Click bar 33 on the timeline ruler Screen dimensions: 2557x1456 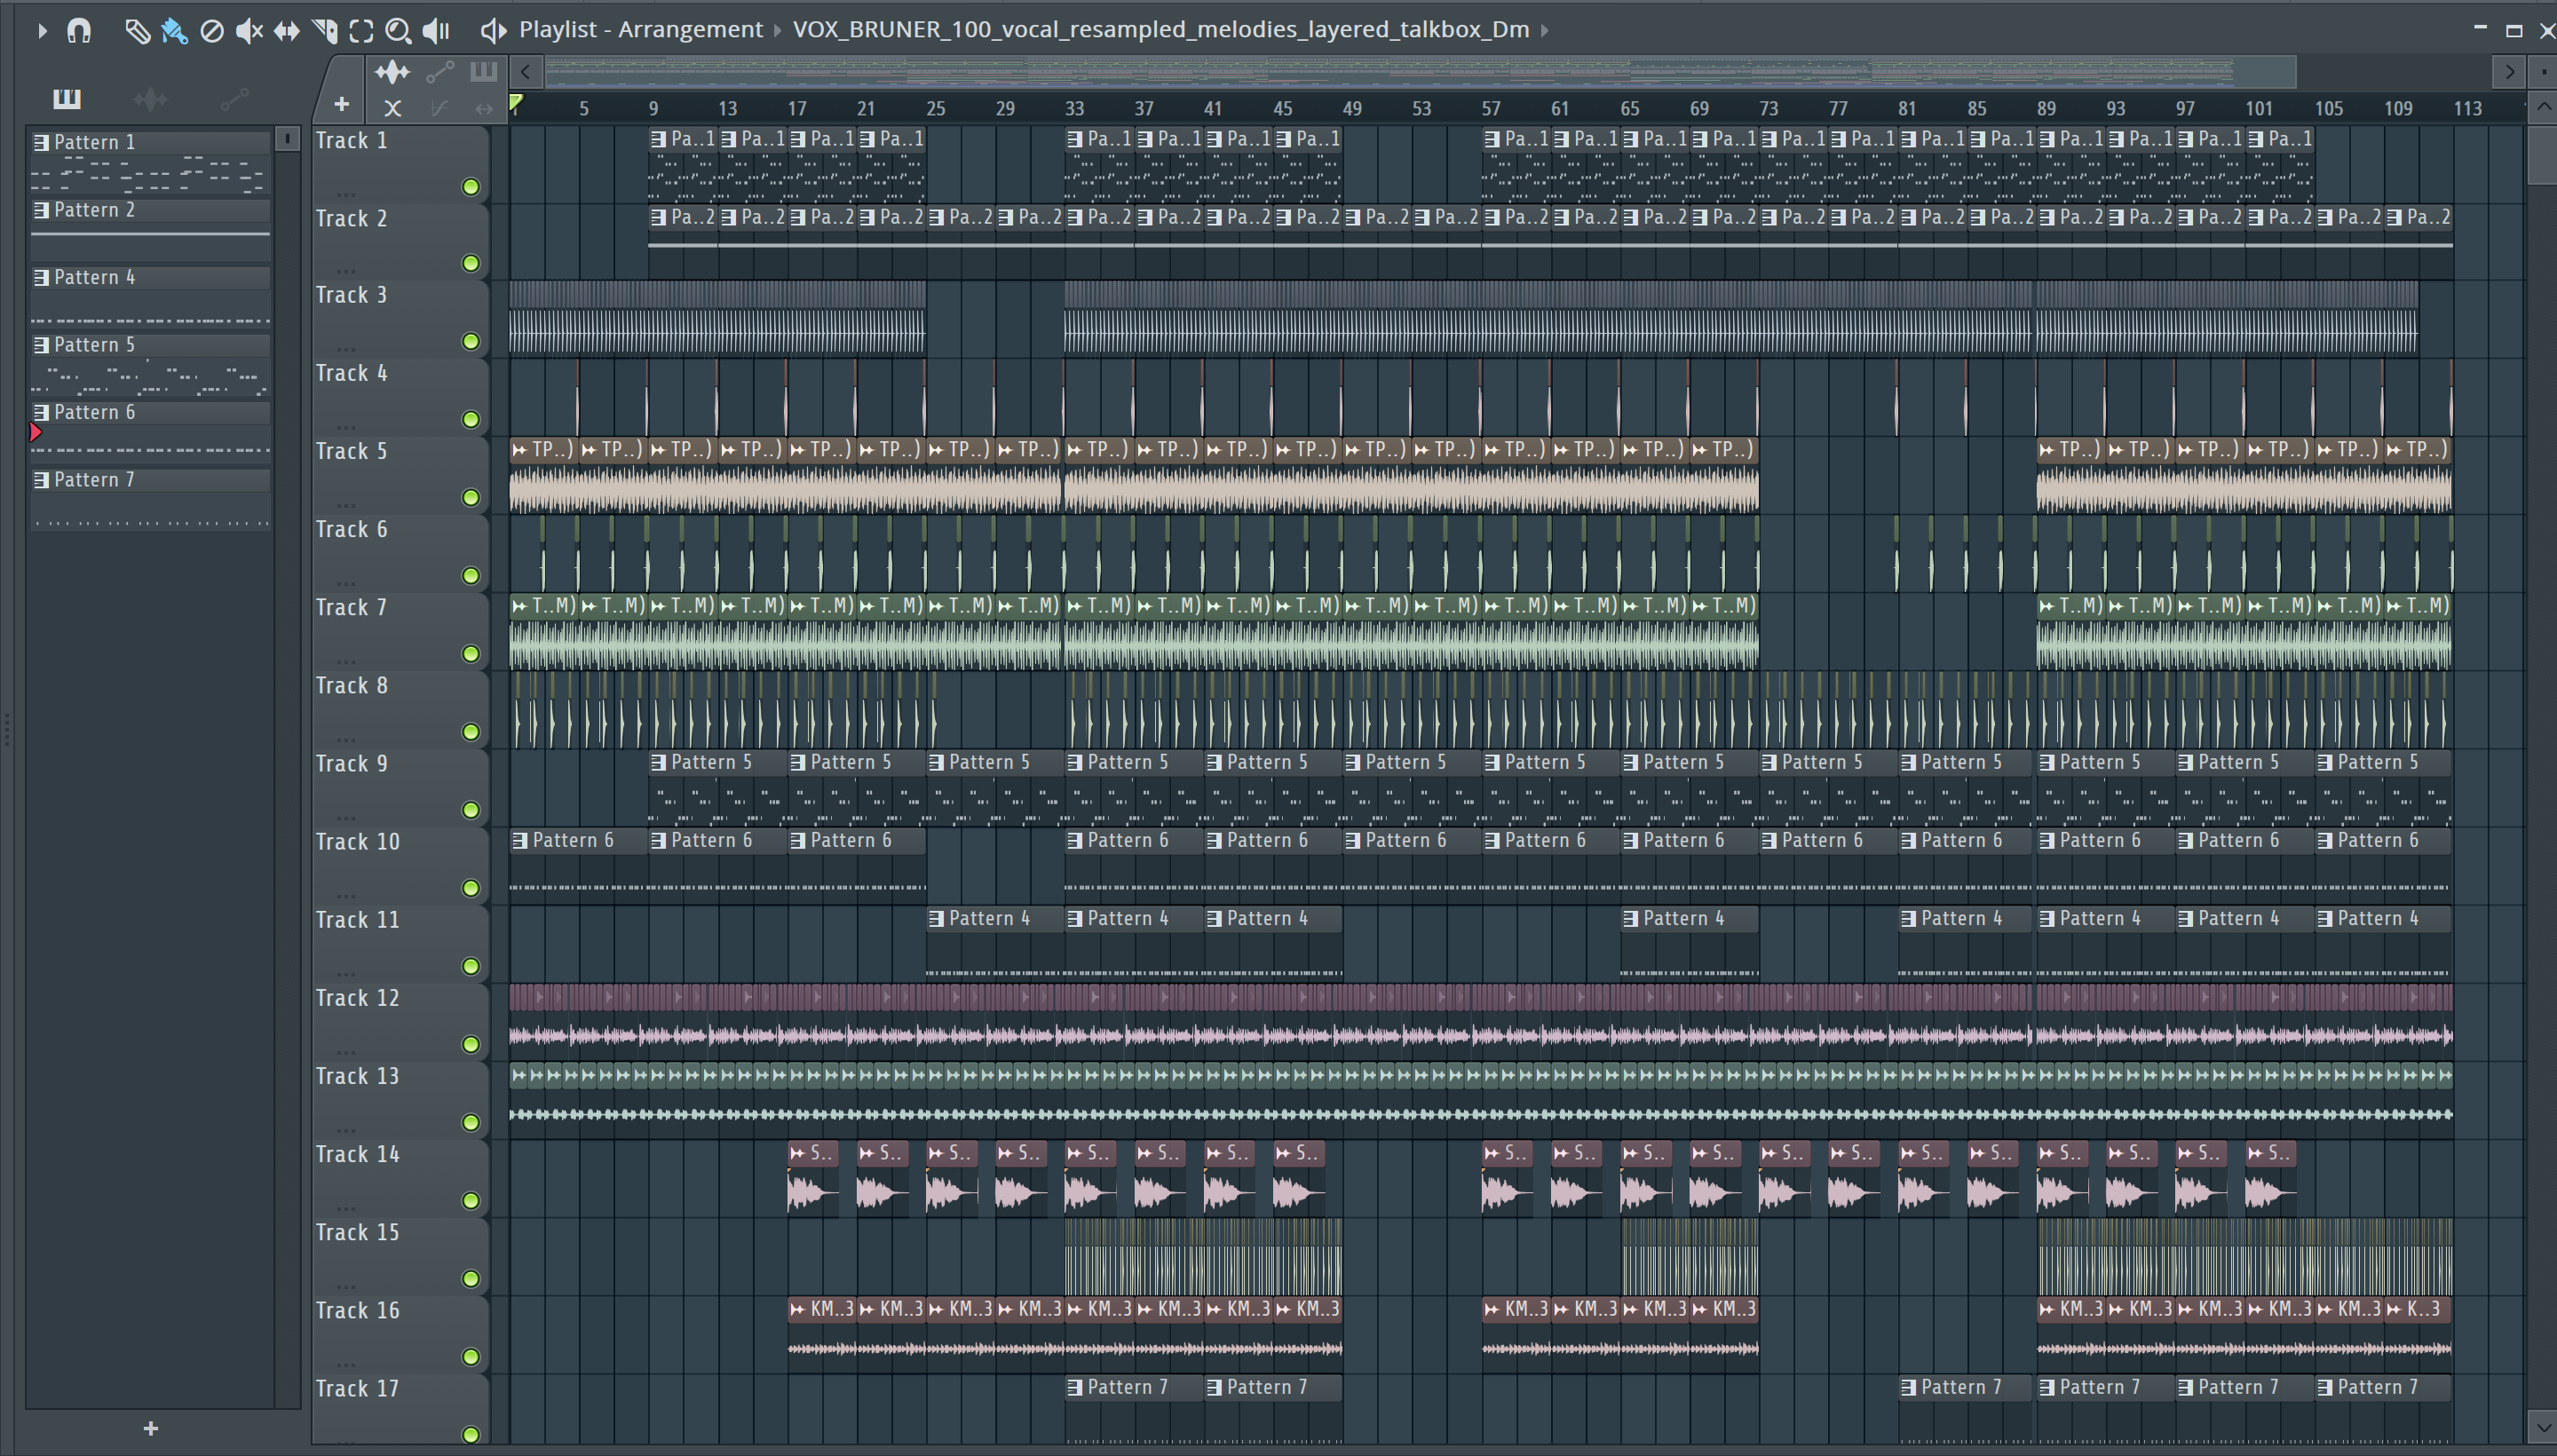click(1074, 108)
